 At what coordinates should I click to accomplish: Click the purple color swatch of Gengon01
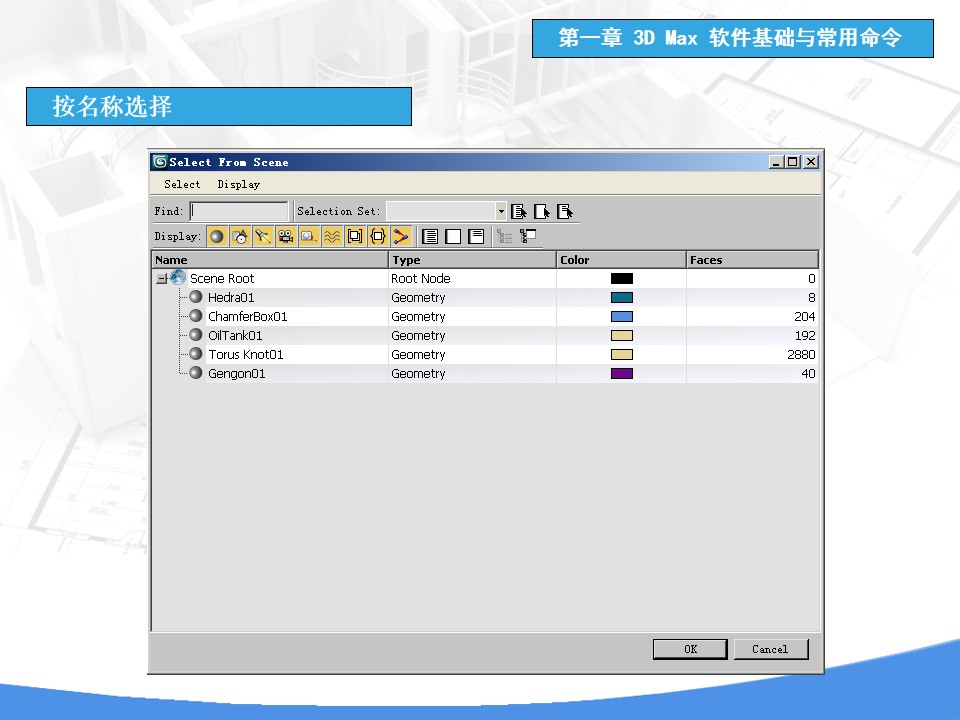(x=622, y=373)
